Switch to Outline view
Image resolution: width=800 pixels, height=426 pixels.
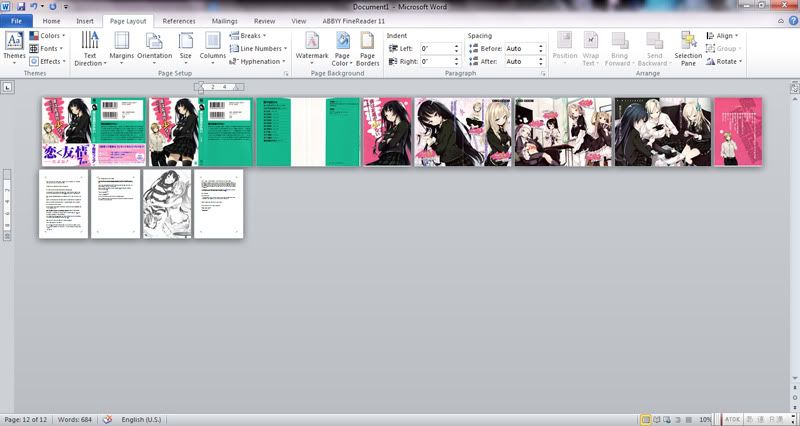[677, 419]
